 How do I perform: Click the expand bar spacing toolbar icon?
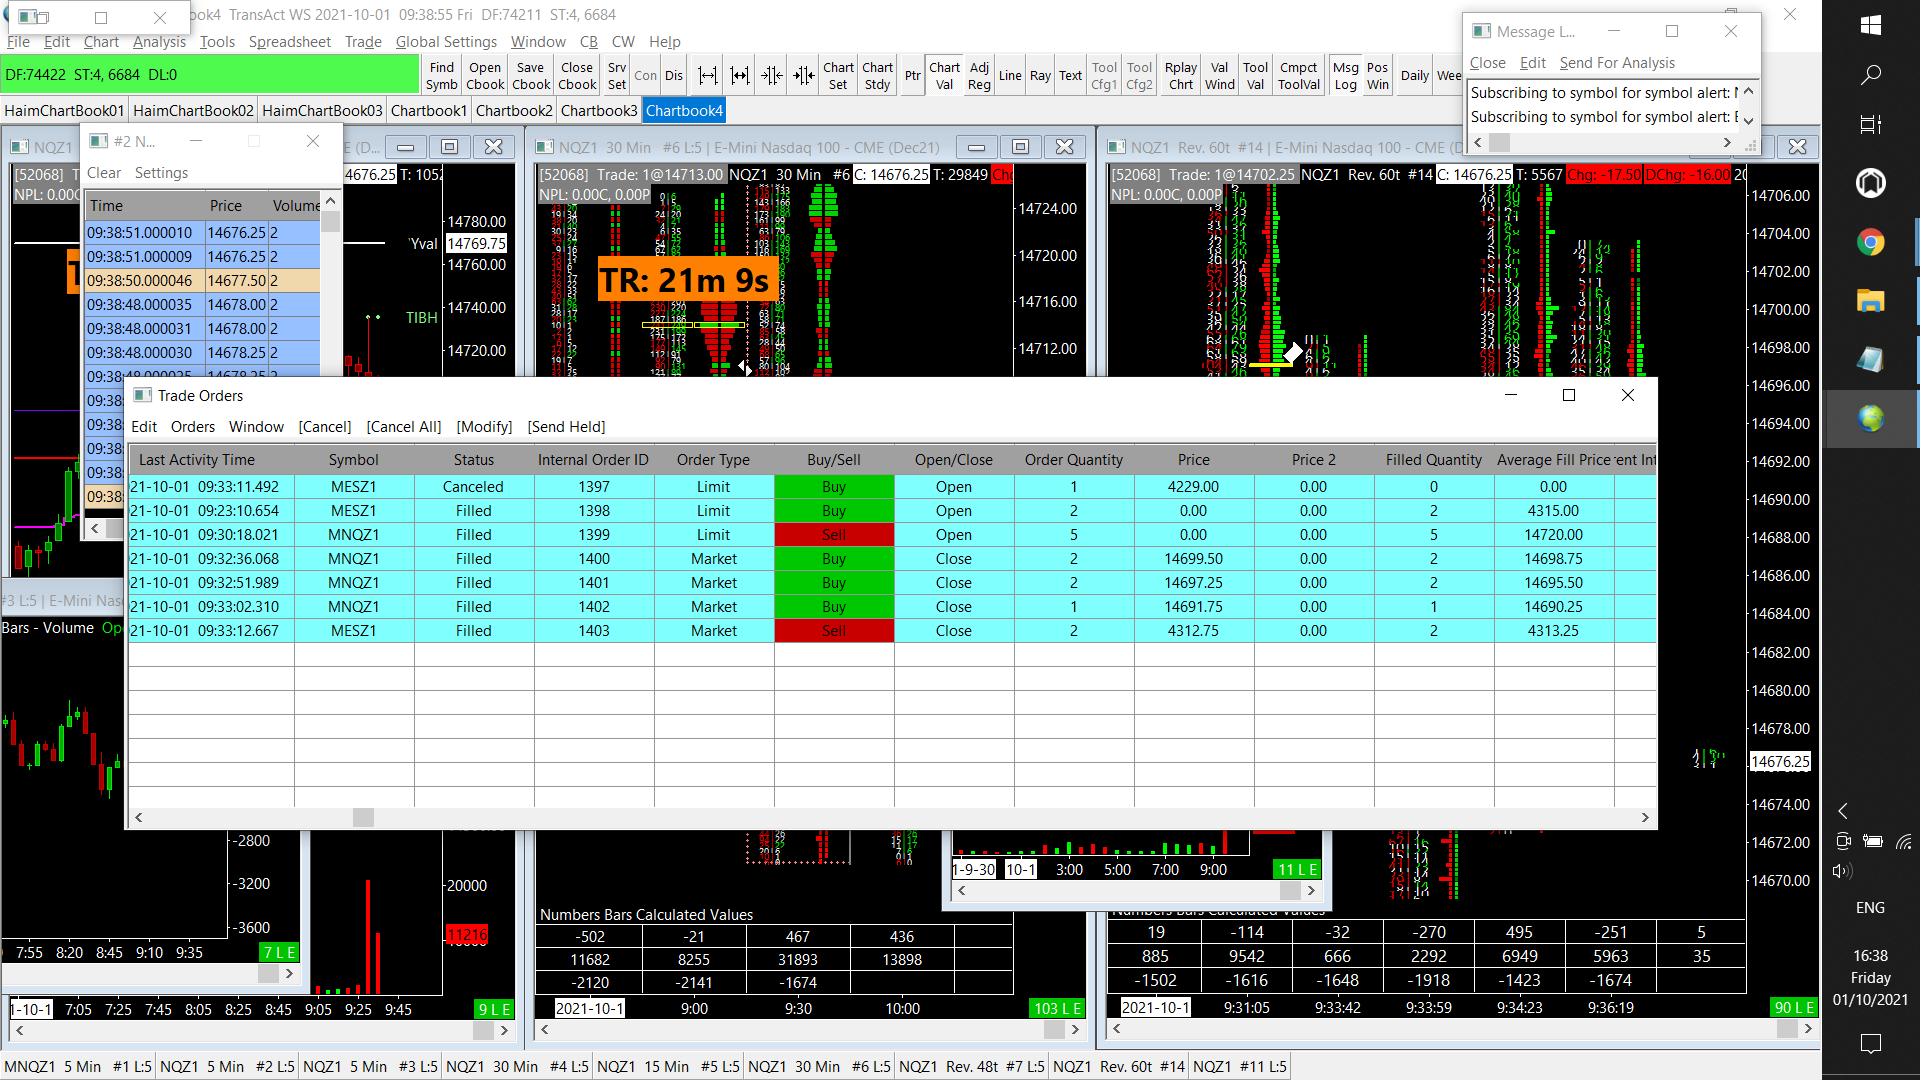point(707,76)
